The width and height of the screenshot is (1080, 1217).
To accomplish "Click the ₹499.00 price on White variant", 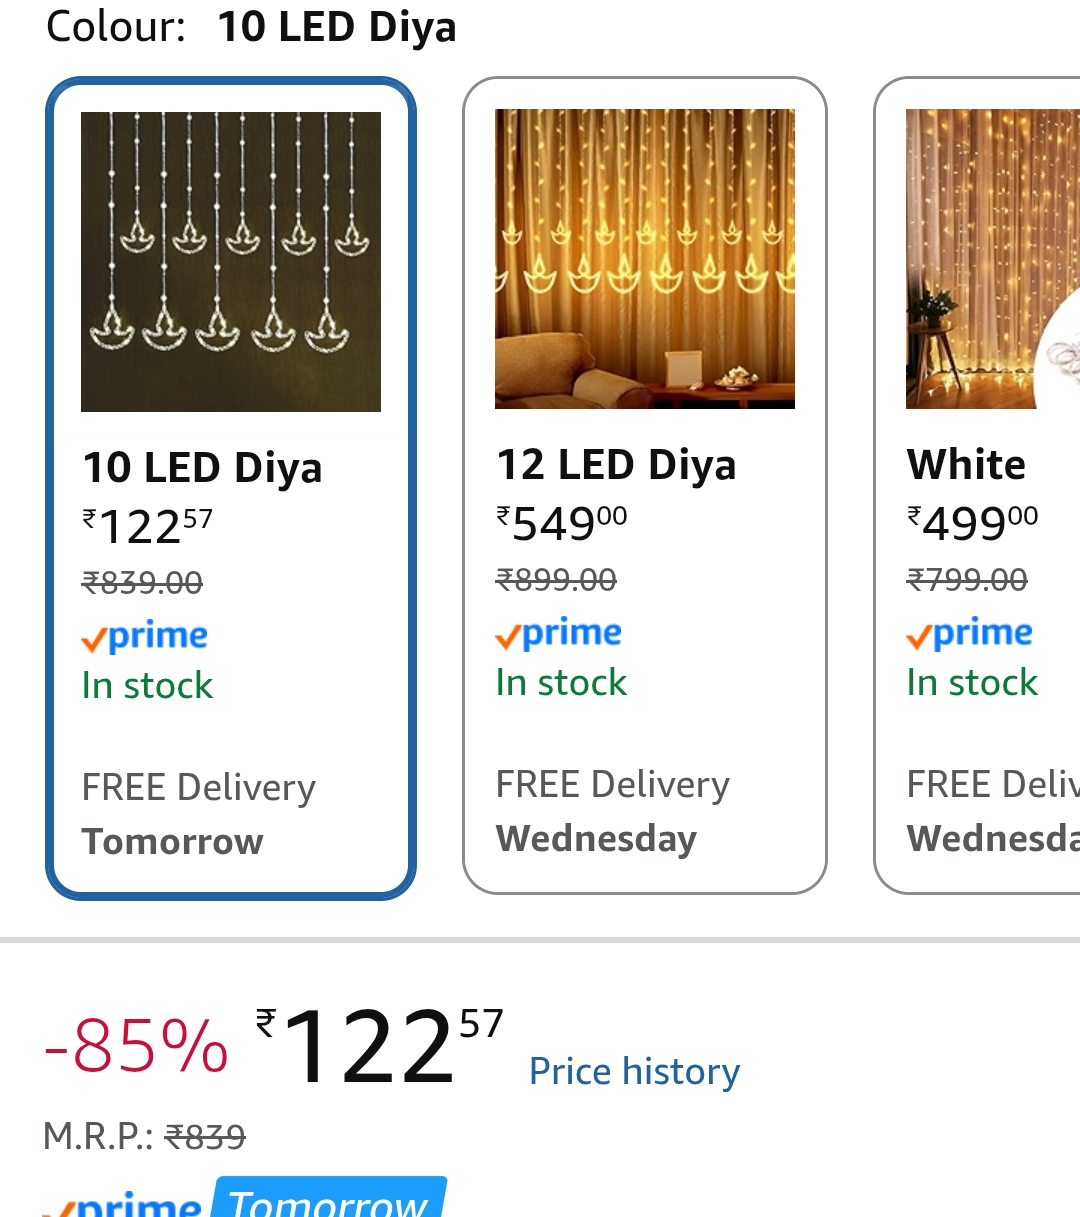I will point(972,523).
